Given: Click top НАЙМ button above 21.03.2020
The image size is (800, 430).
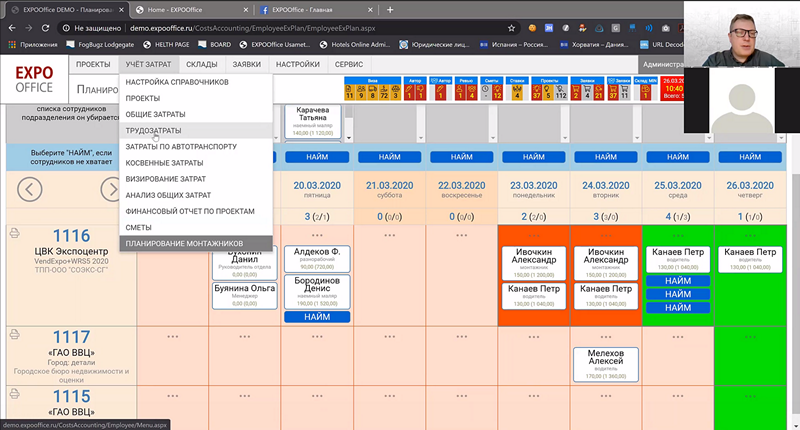Looking at the screenshot, I should [x=389, y=157].
